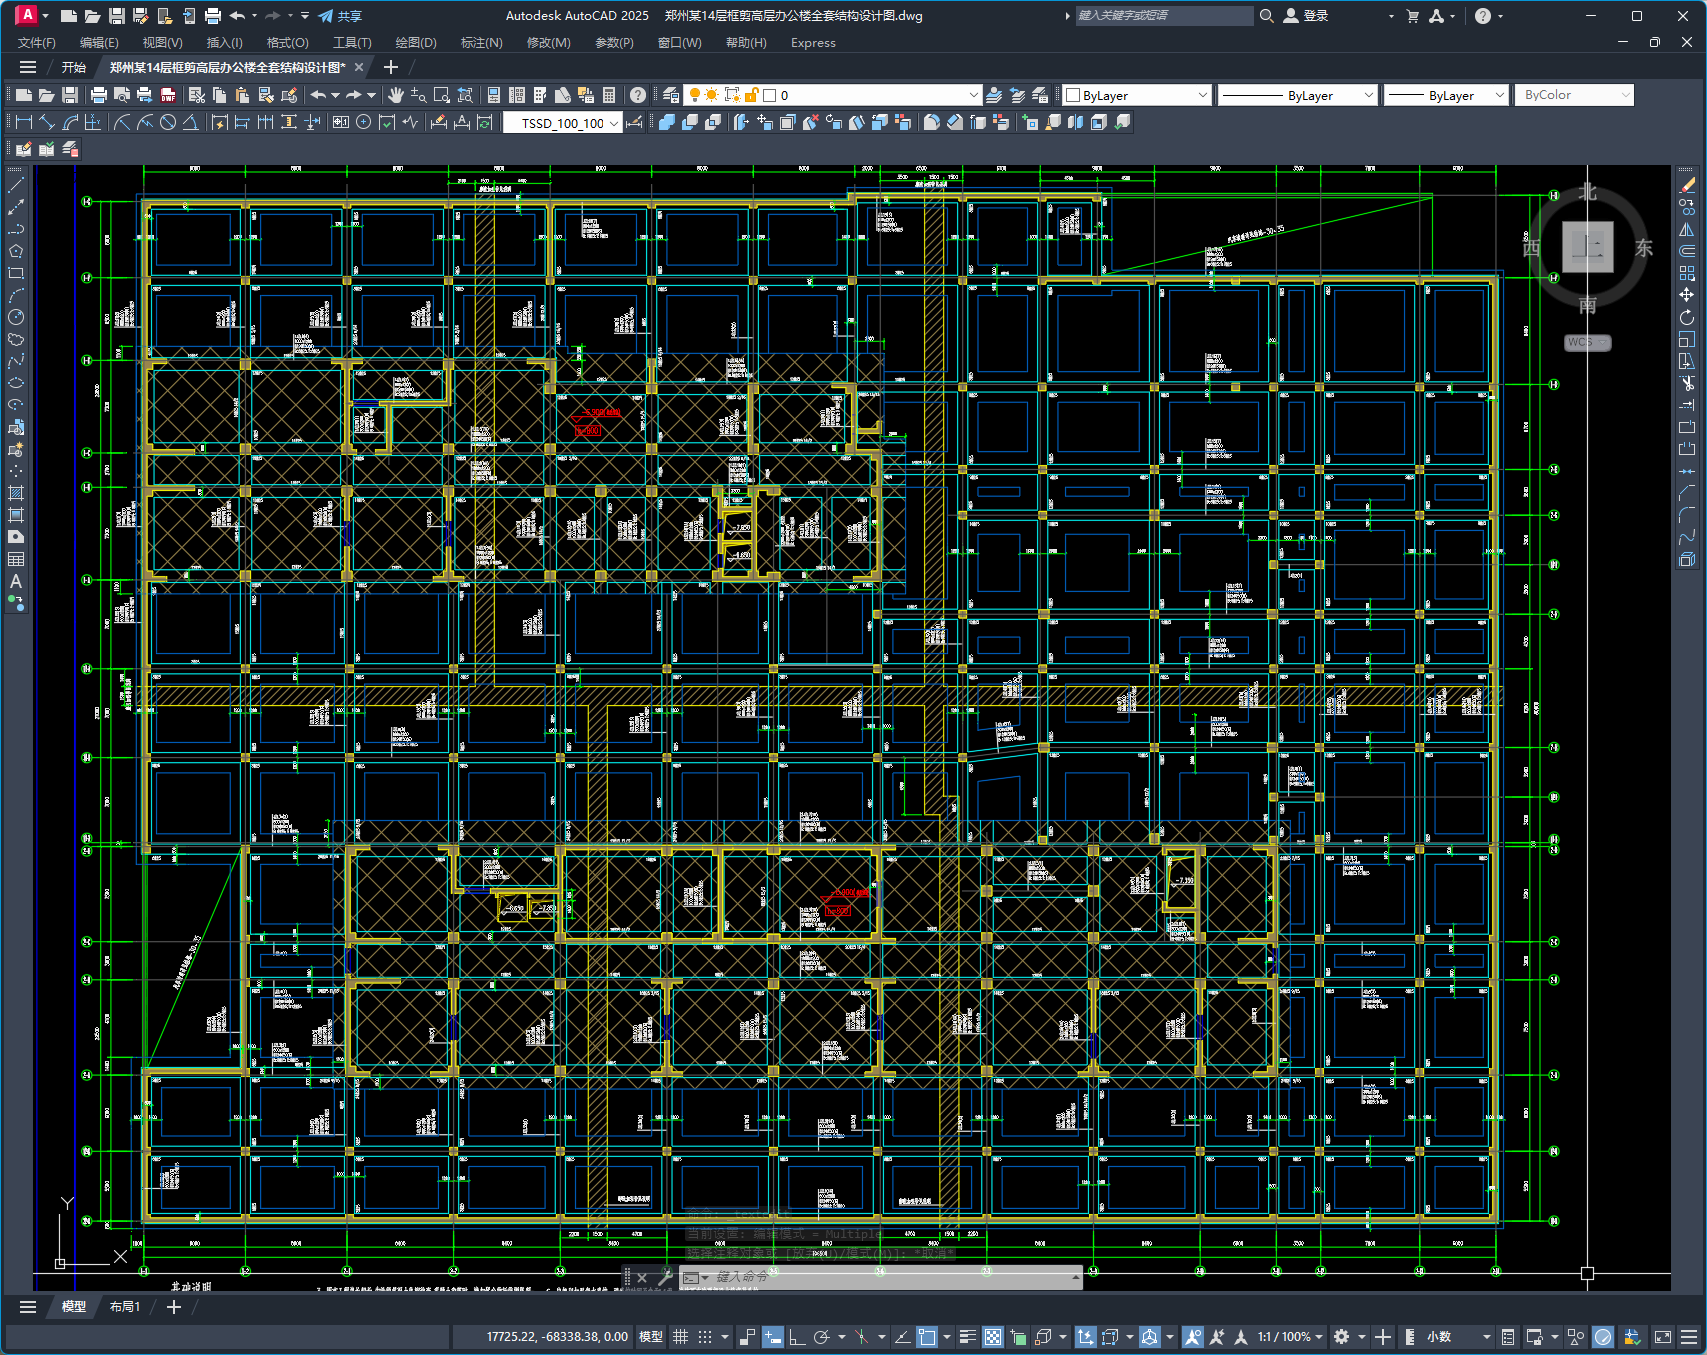Click the Move tool in modify toolbar
This screenshot has width=1707, height=1355.
[x=1688, y=295]
